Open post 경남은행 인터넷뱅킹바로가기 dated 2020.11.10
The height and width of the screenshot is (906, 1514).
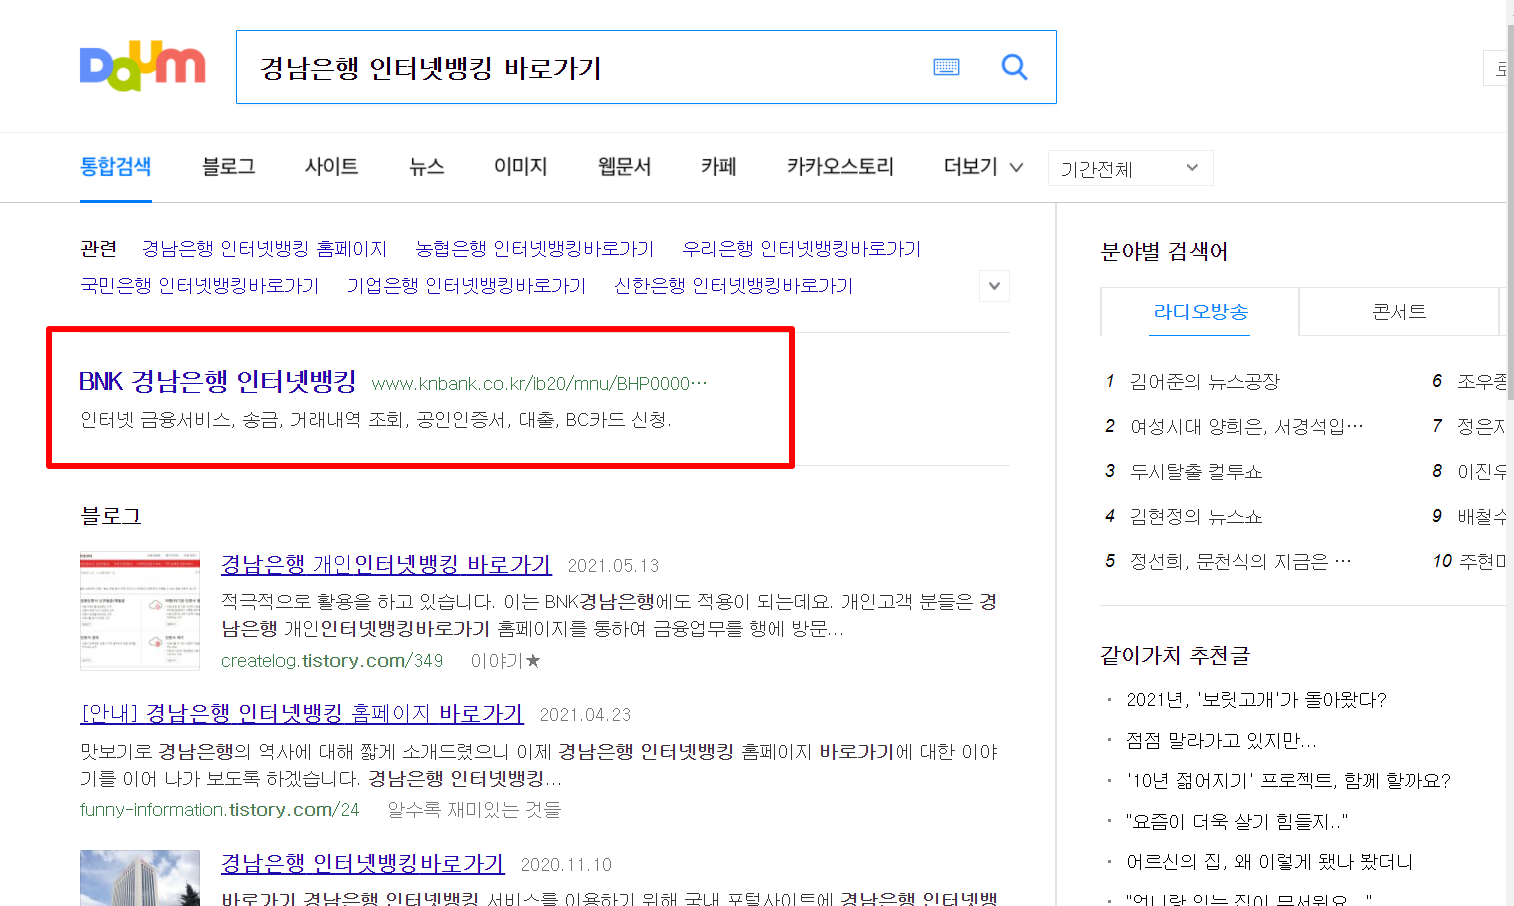362,864
